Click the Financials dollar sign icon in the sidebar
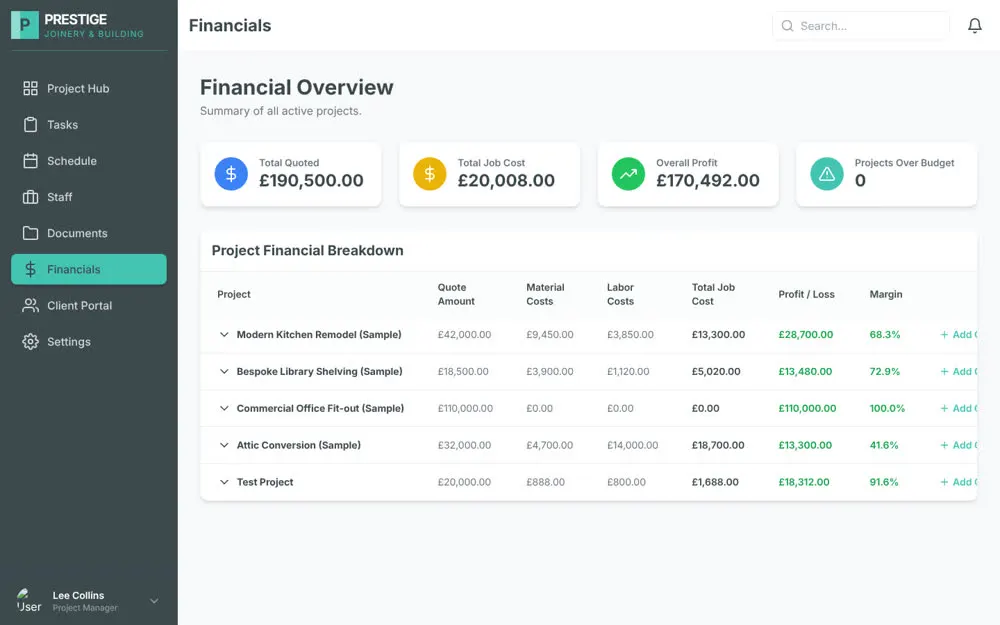Screen dimensions: 1000x625 [30, 269]
